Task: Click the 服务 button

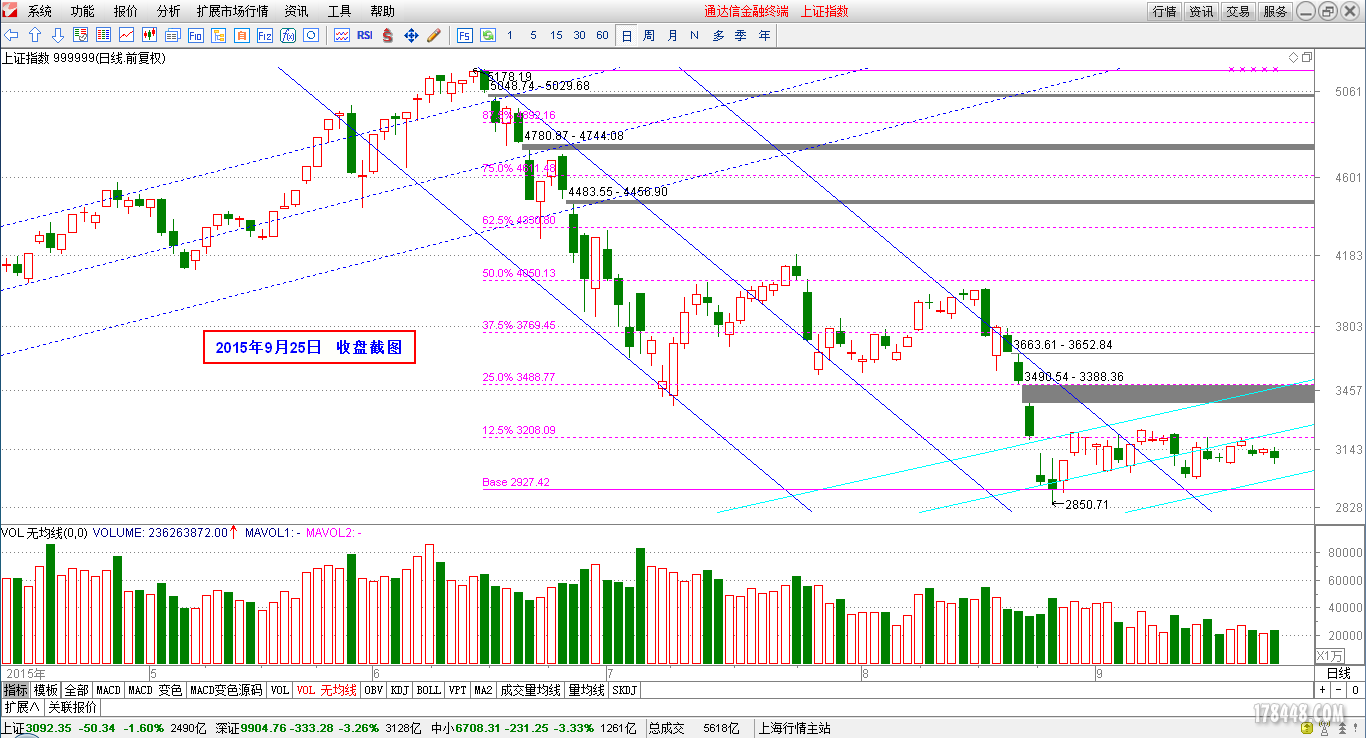Action: click(x=1275, y=11)
